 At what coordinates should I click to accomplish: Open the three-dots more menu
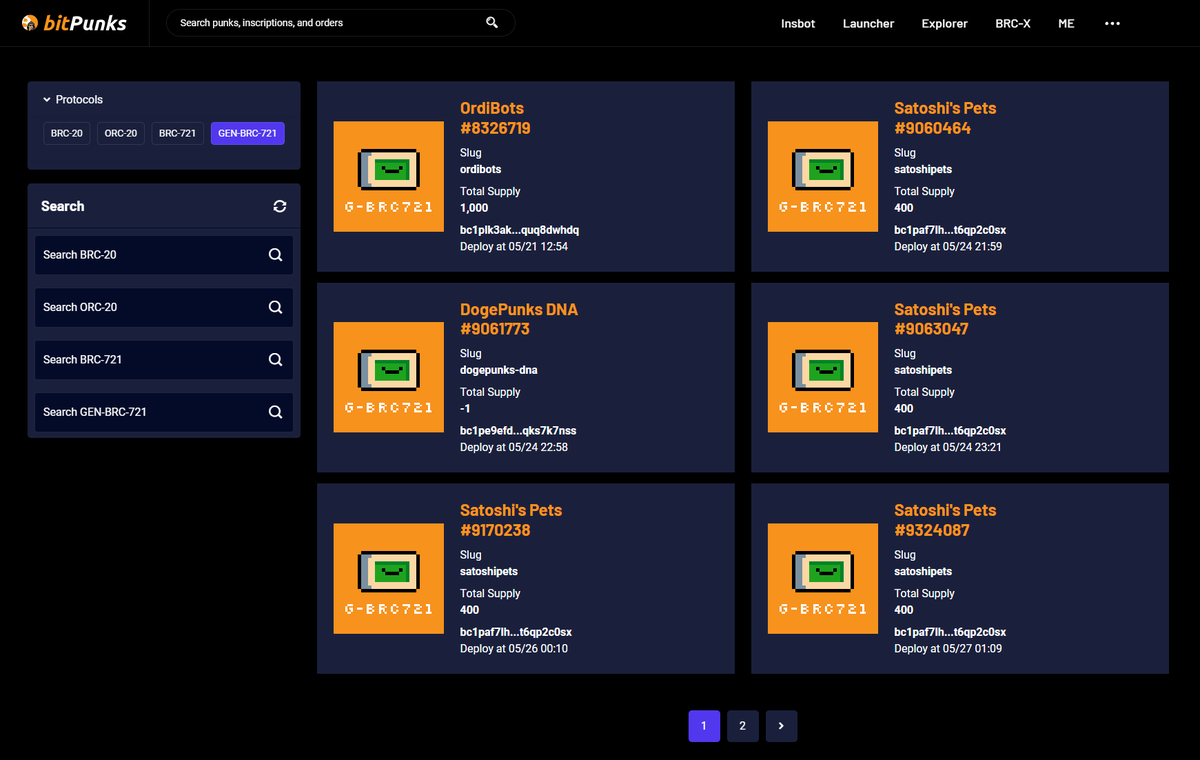tap(1112, 23)
